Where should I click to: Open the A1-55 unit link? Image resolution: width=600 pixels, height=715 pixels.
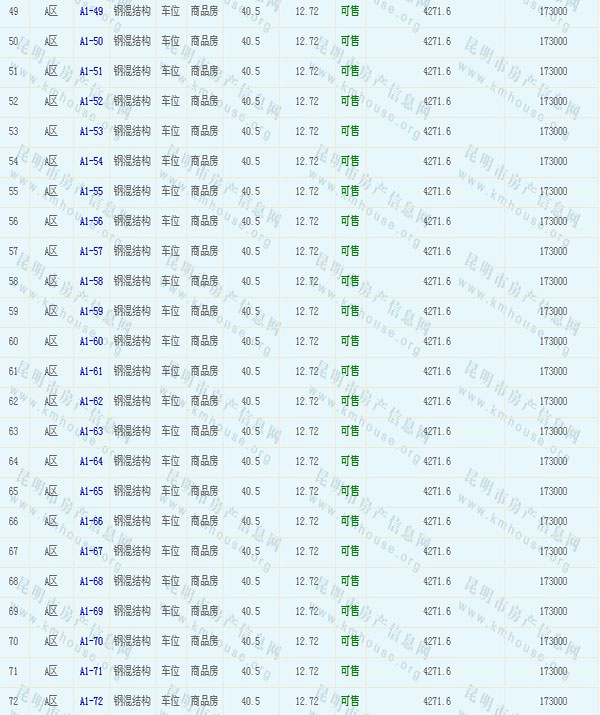tap(91, 191)
